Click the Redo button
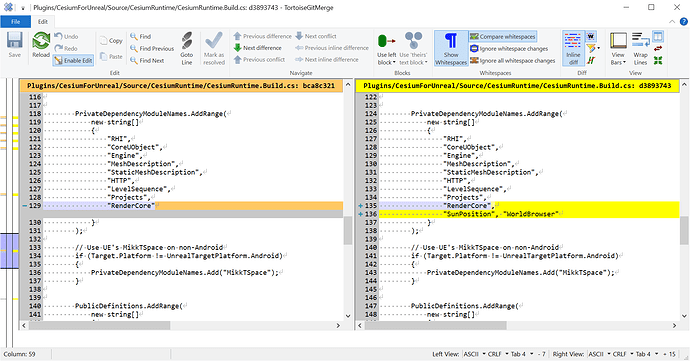 (x=66, y=48)
